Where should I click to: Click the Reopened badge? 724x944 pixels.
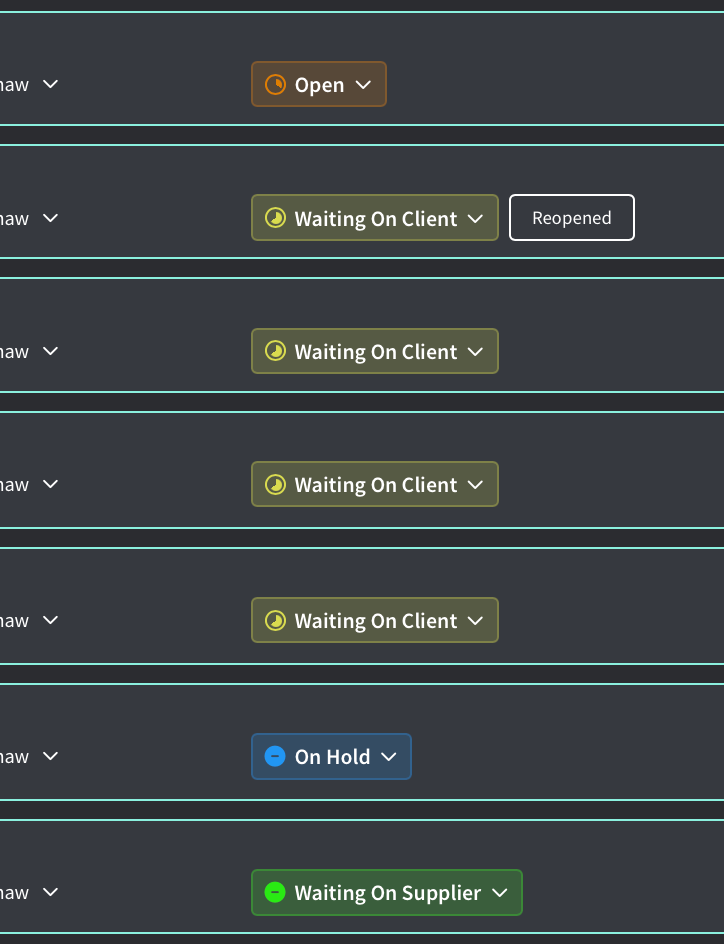click(572, 217)
